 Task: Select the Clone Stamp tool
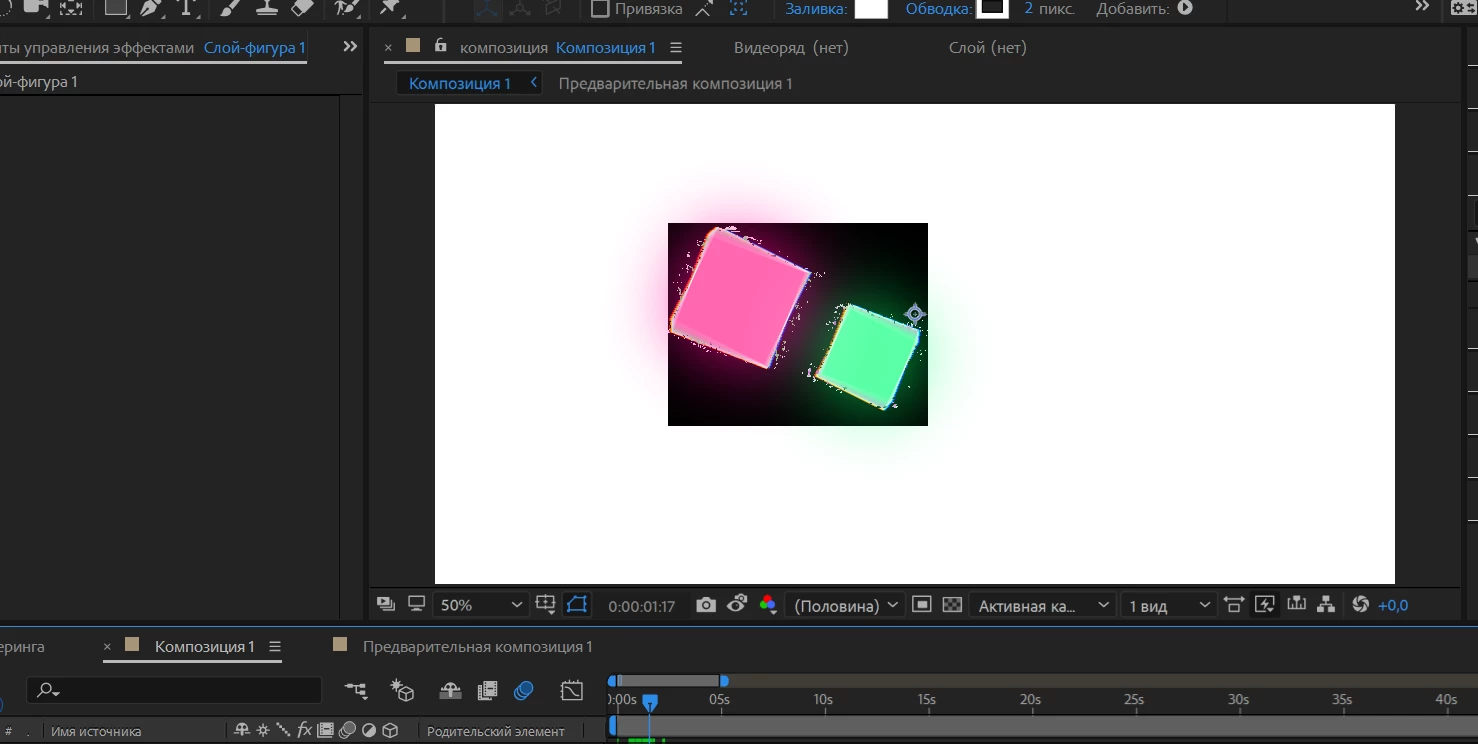(x=266, y=8)
